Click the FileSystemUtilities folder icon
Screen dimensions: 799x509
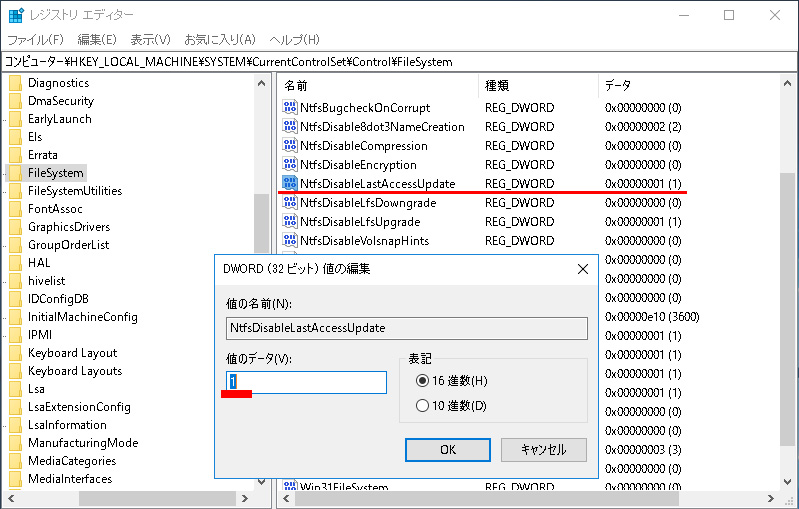point(15,191)
